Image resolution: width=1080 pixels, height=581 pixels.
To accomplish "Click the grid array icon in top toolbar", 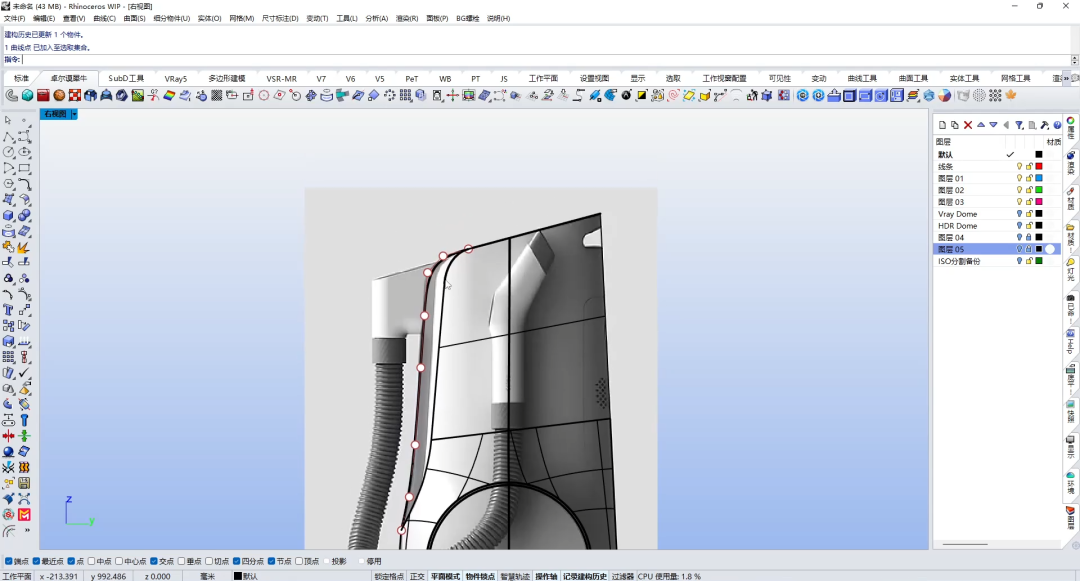I will point(406,96).
